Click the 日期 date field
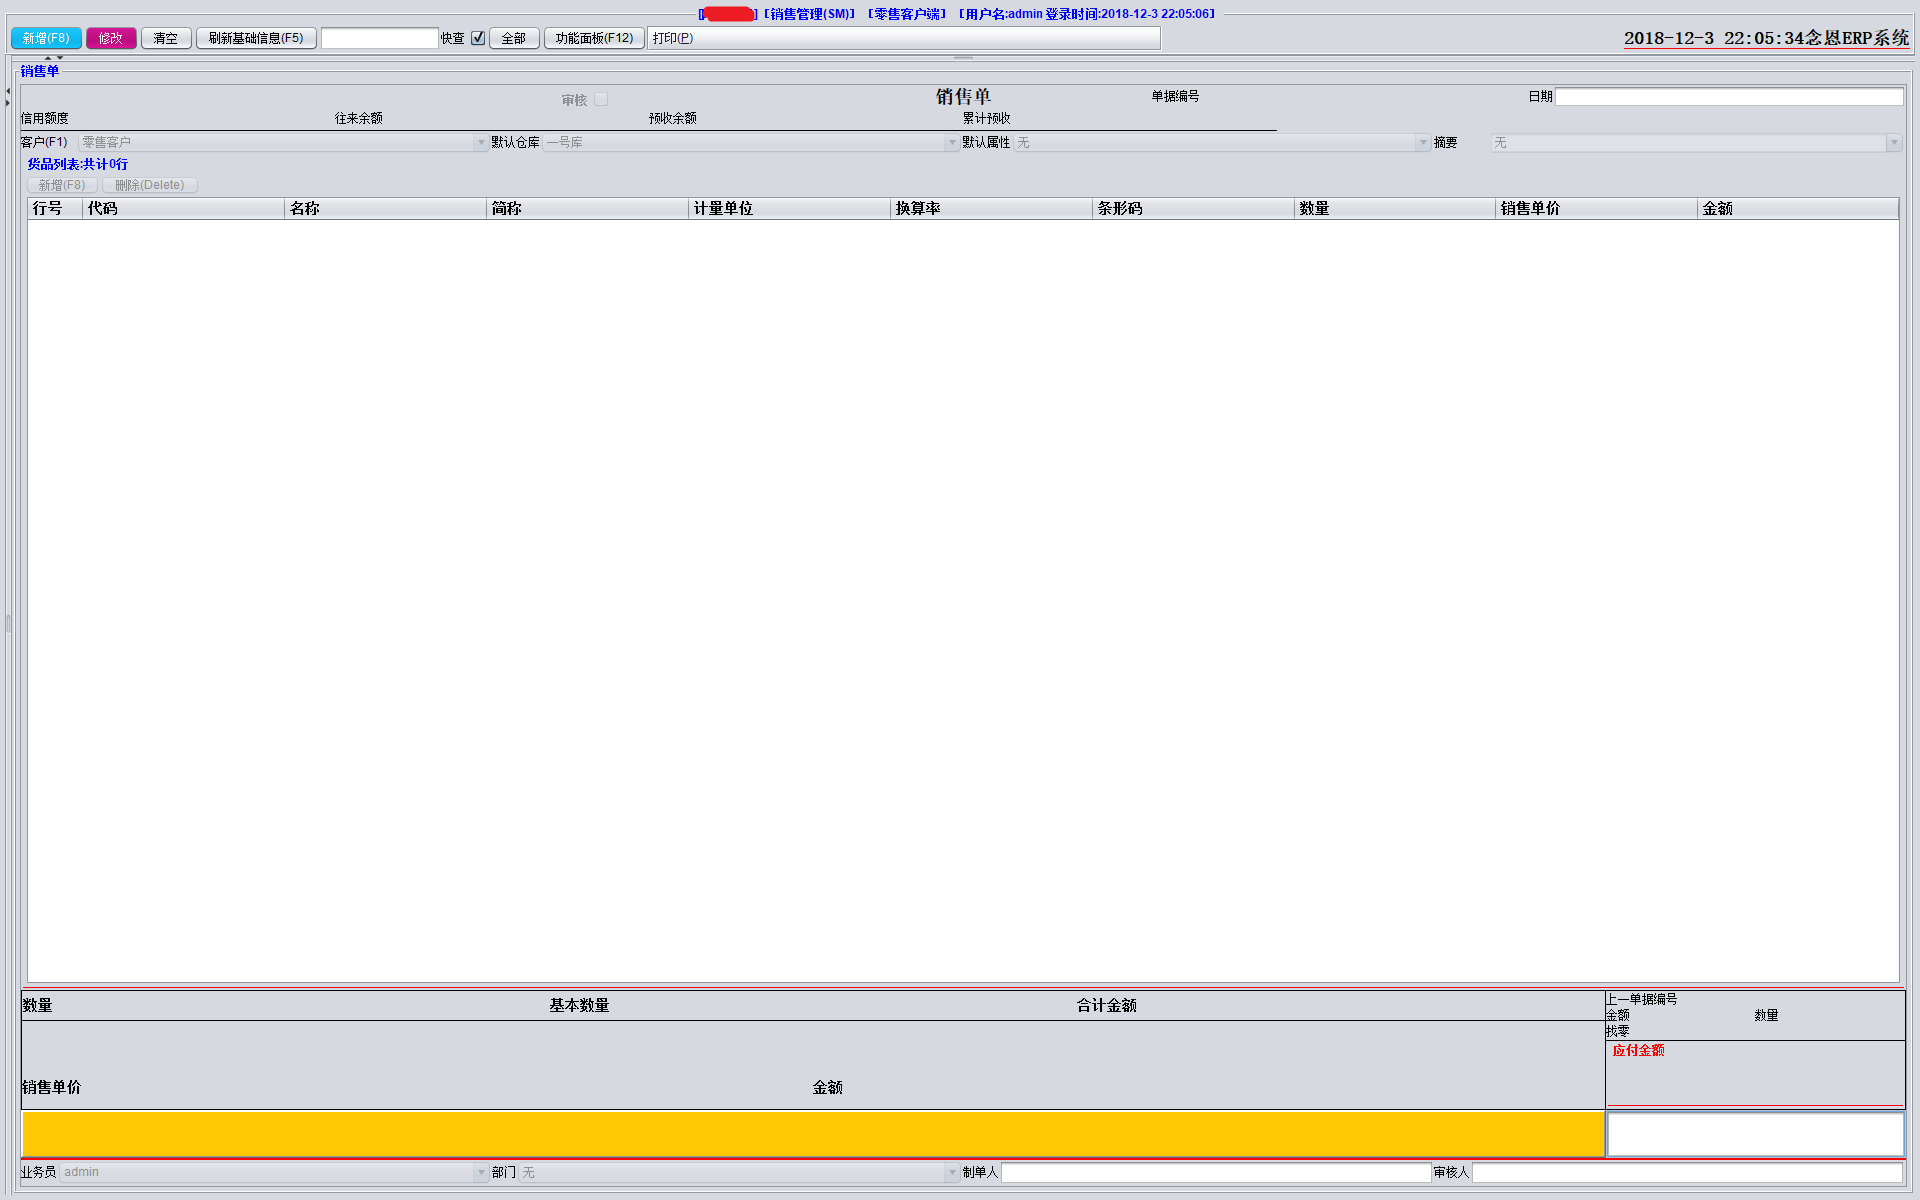 (x=1728, y=97)
